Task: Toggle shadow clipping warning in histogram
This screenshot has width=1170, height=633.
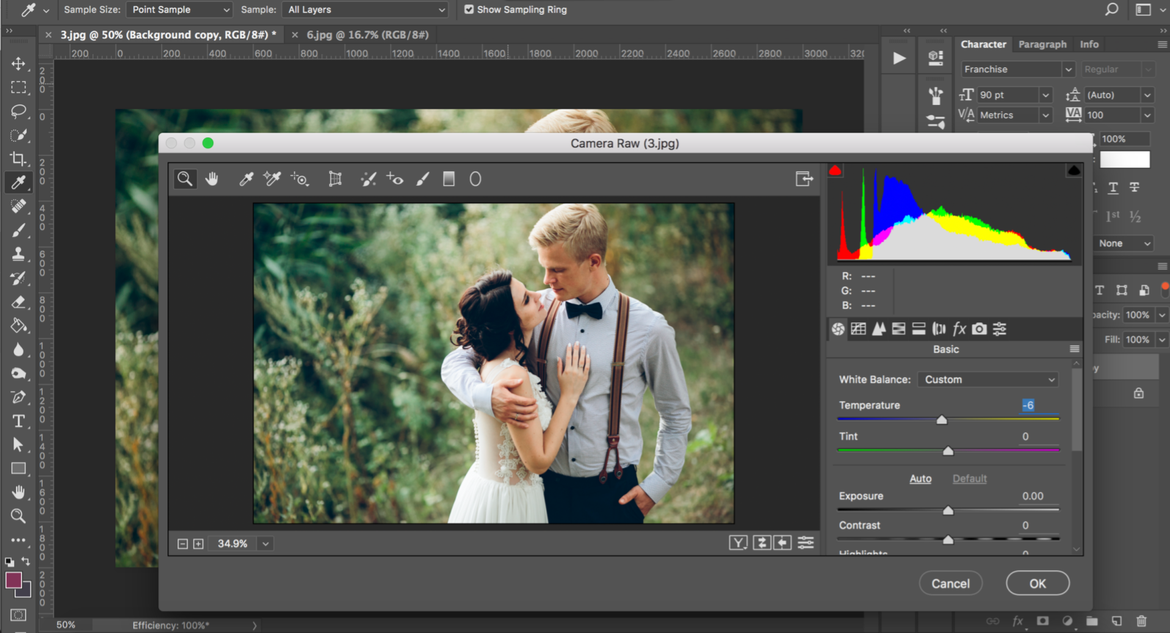Action: (835, 171)
